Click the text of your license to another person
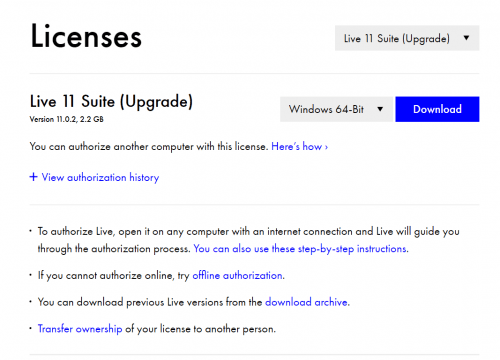500x360 pixels. [x=201, y=329]
